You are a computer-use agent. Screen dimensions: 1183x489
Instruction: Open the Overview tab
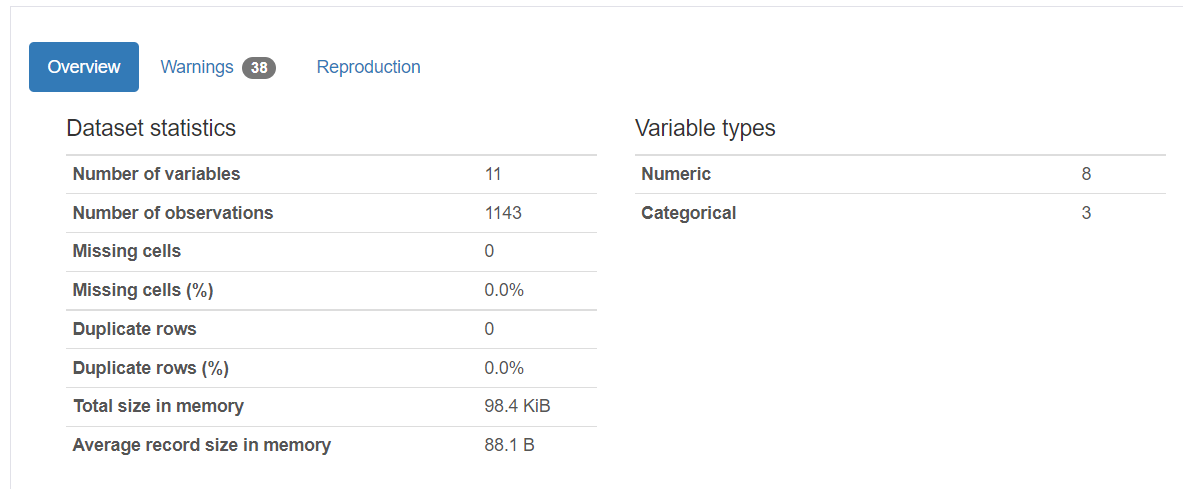pos(84,67)
